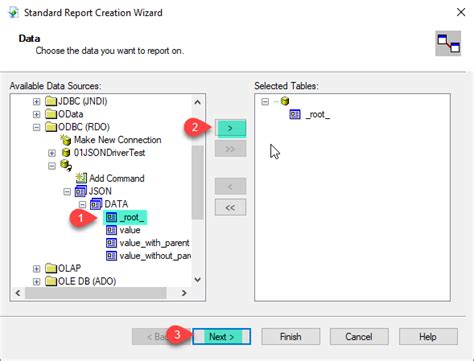The width and height of the screenshot is (474, 361).
Task: Click the Make New Connection icon
Action: pyautogui.click(x=66, y=140)
